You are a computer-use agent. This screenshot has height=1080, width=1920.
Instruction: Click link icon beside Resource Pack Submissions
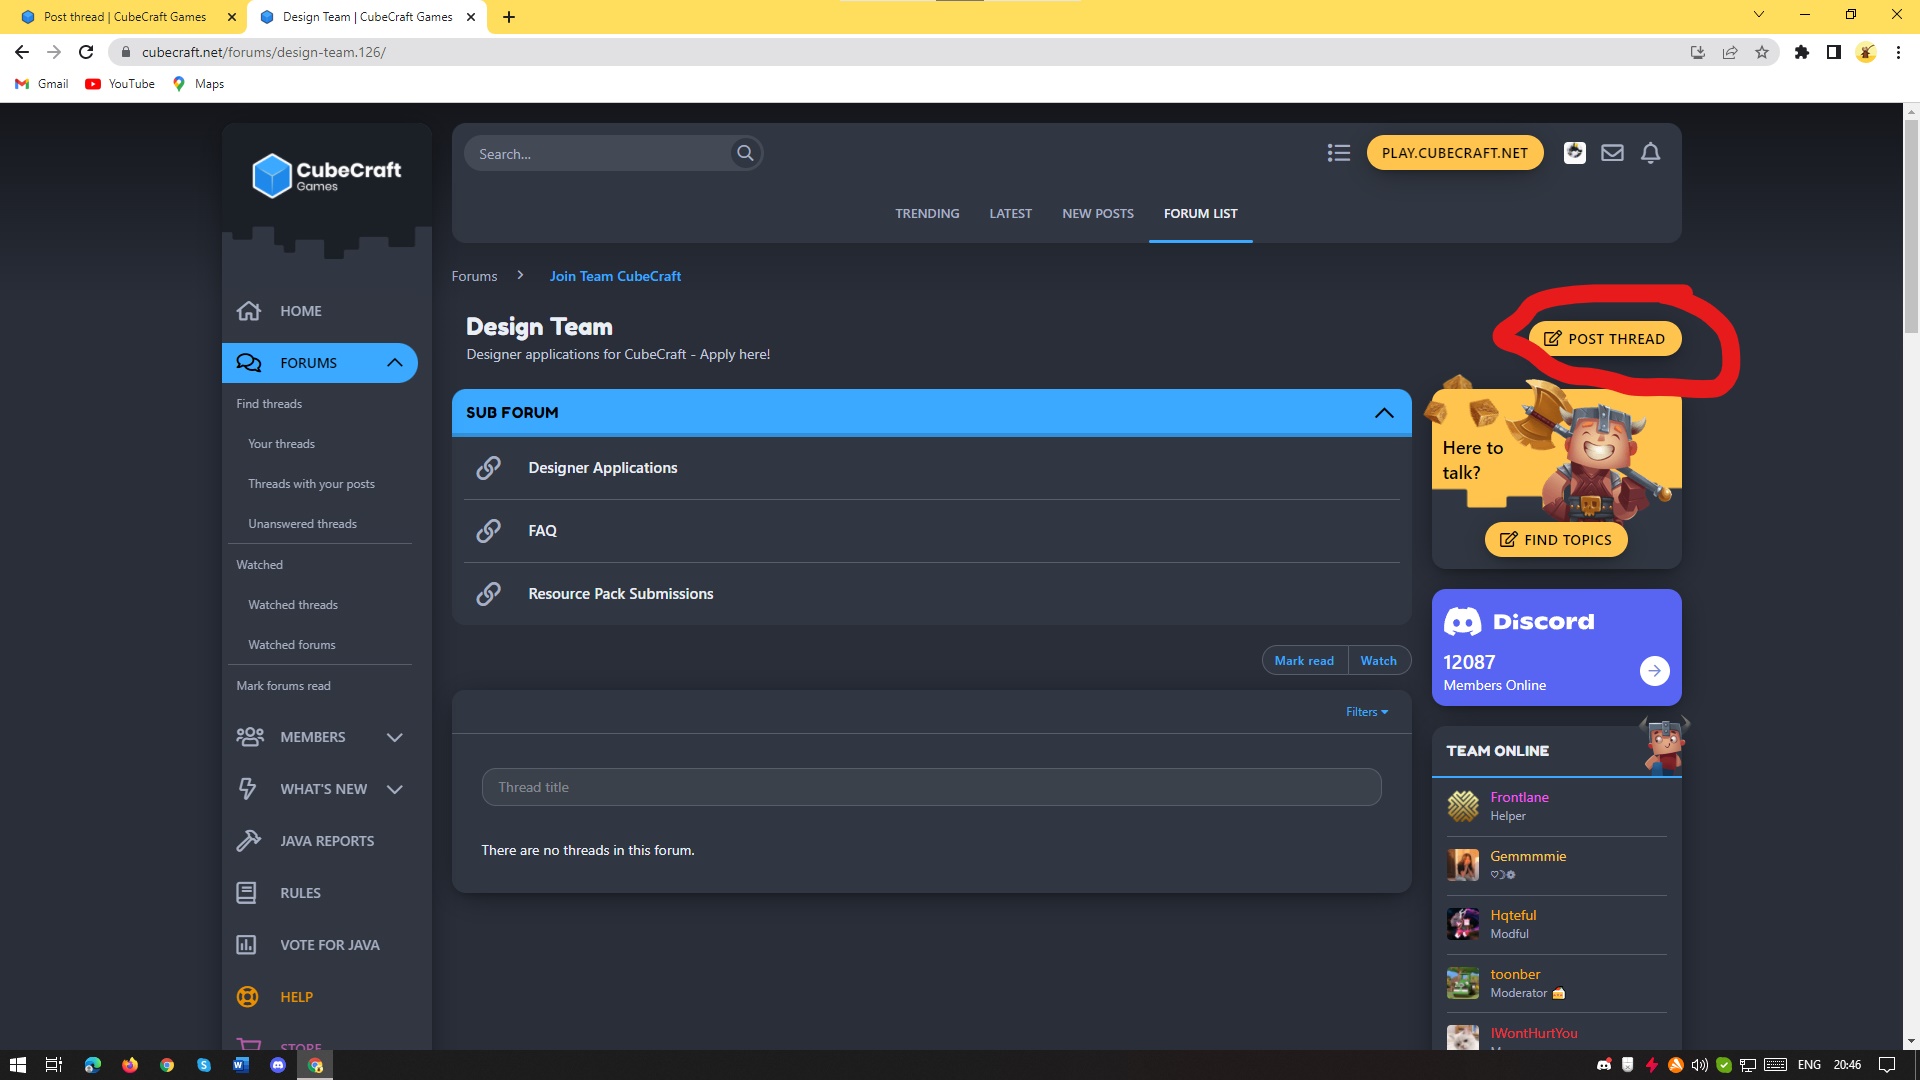pyautogui.click(x=488, y=594)
